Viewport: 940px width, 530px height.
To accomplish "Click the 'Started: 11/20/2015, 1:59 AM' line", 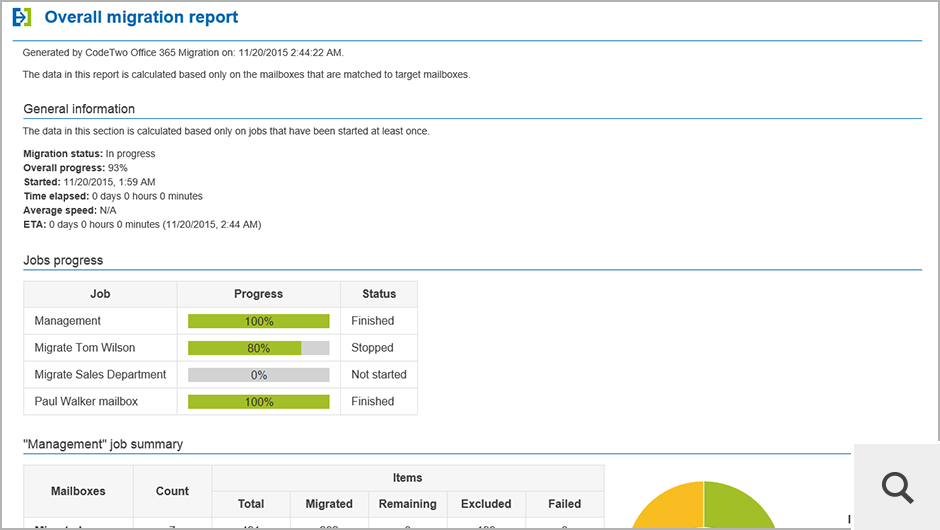I will [x=89, y=182].
